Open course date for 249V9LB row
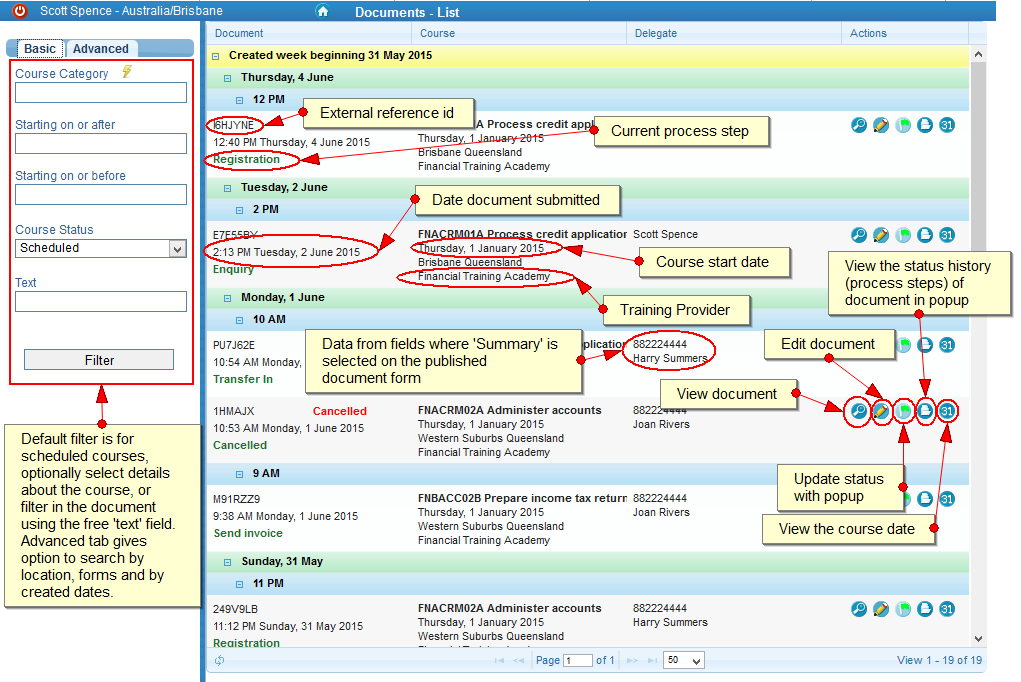Image resolution: width=1021 pixels, height=682 pixels. [x=947, y=609]
